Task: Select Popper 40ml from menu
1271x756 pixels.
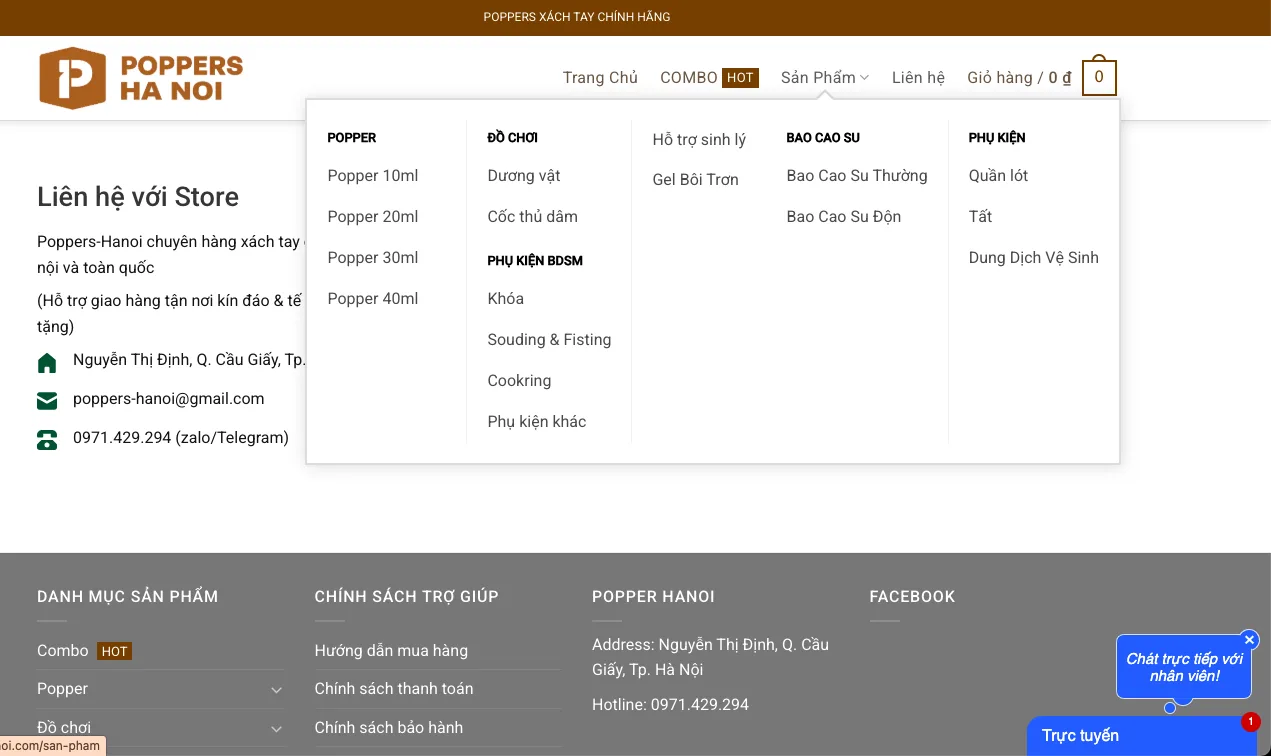Action: coord(373,298)
